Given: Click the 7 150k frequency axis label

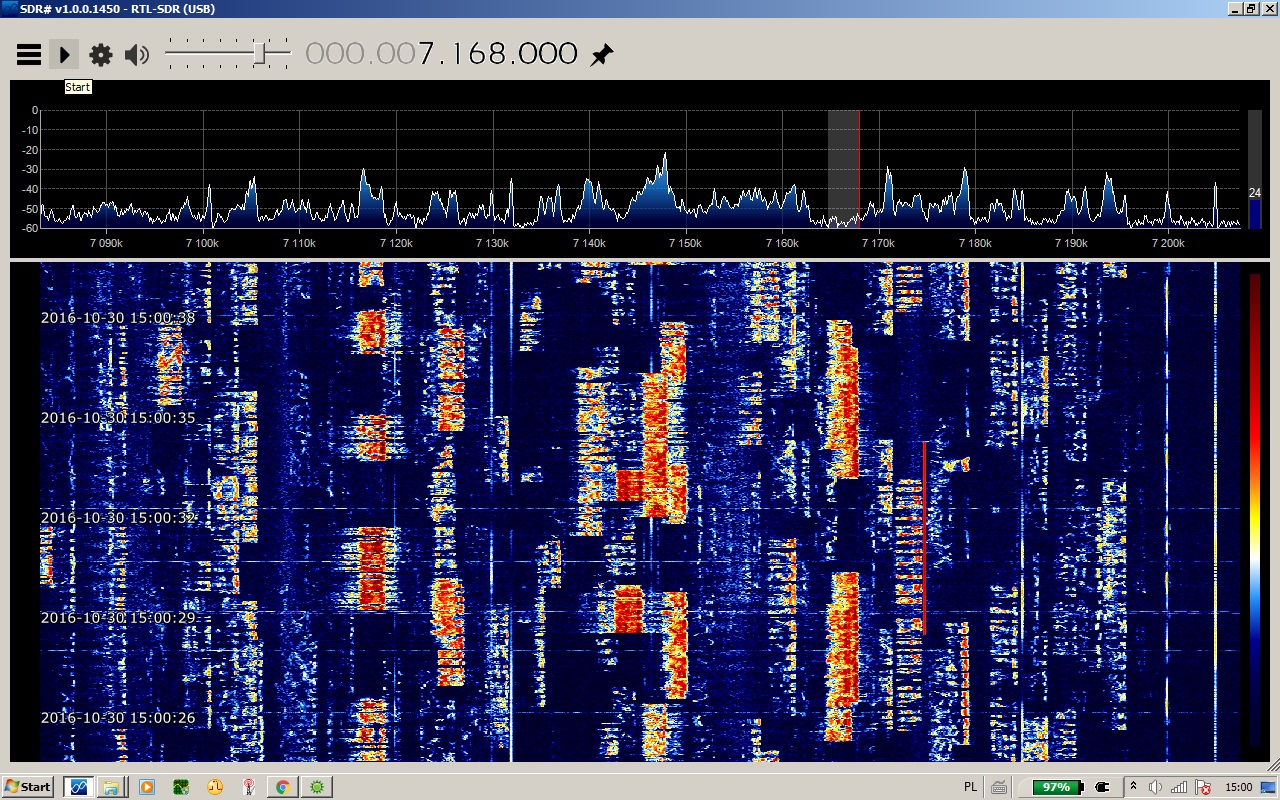Looking at the screenshot, I should coord(686,243).
